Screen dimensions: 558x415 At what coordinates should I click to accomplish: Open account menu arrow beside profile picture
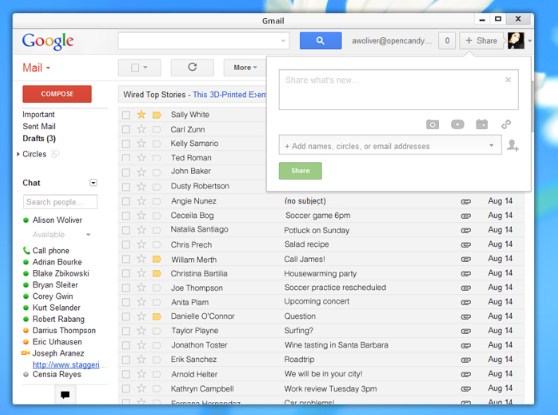(530, 41)
